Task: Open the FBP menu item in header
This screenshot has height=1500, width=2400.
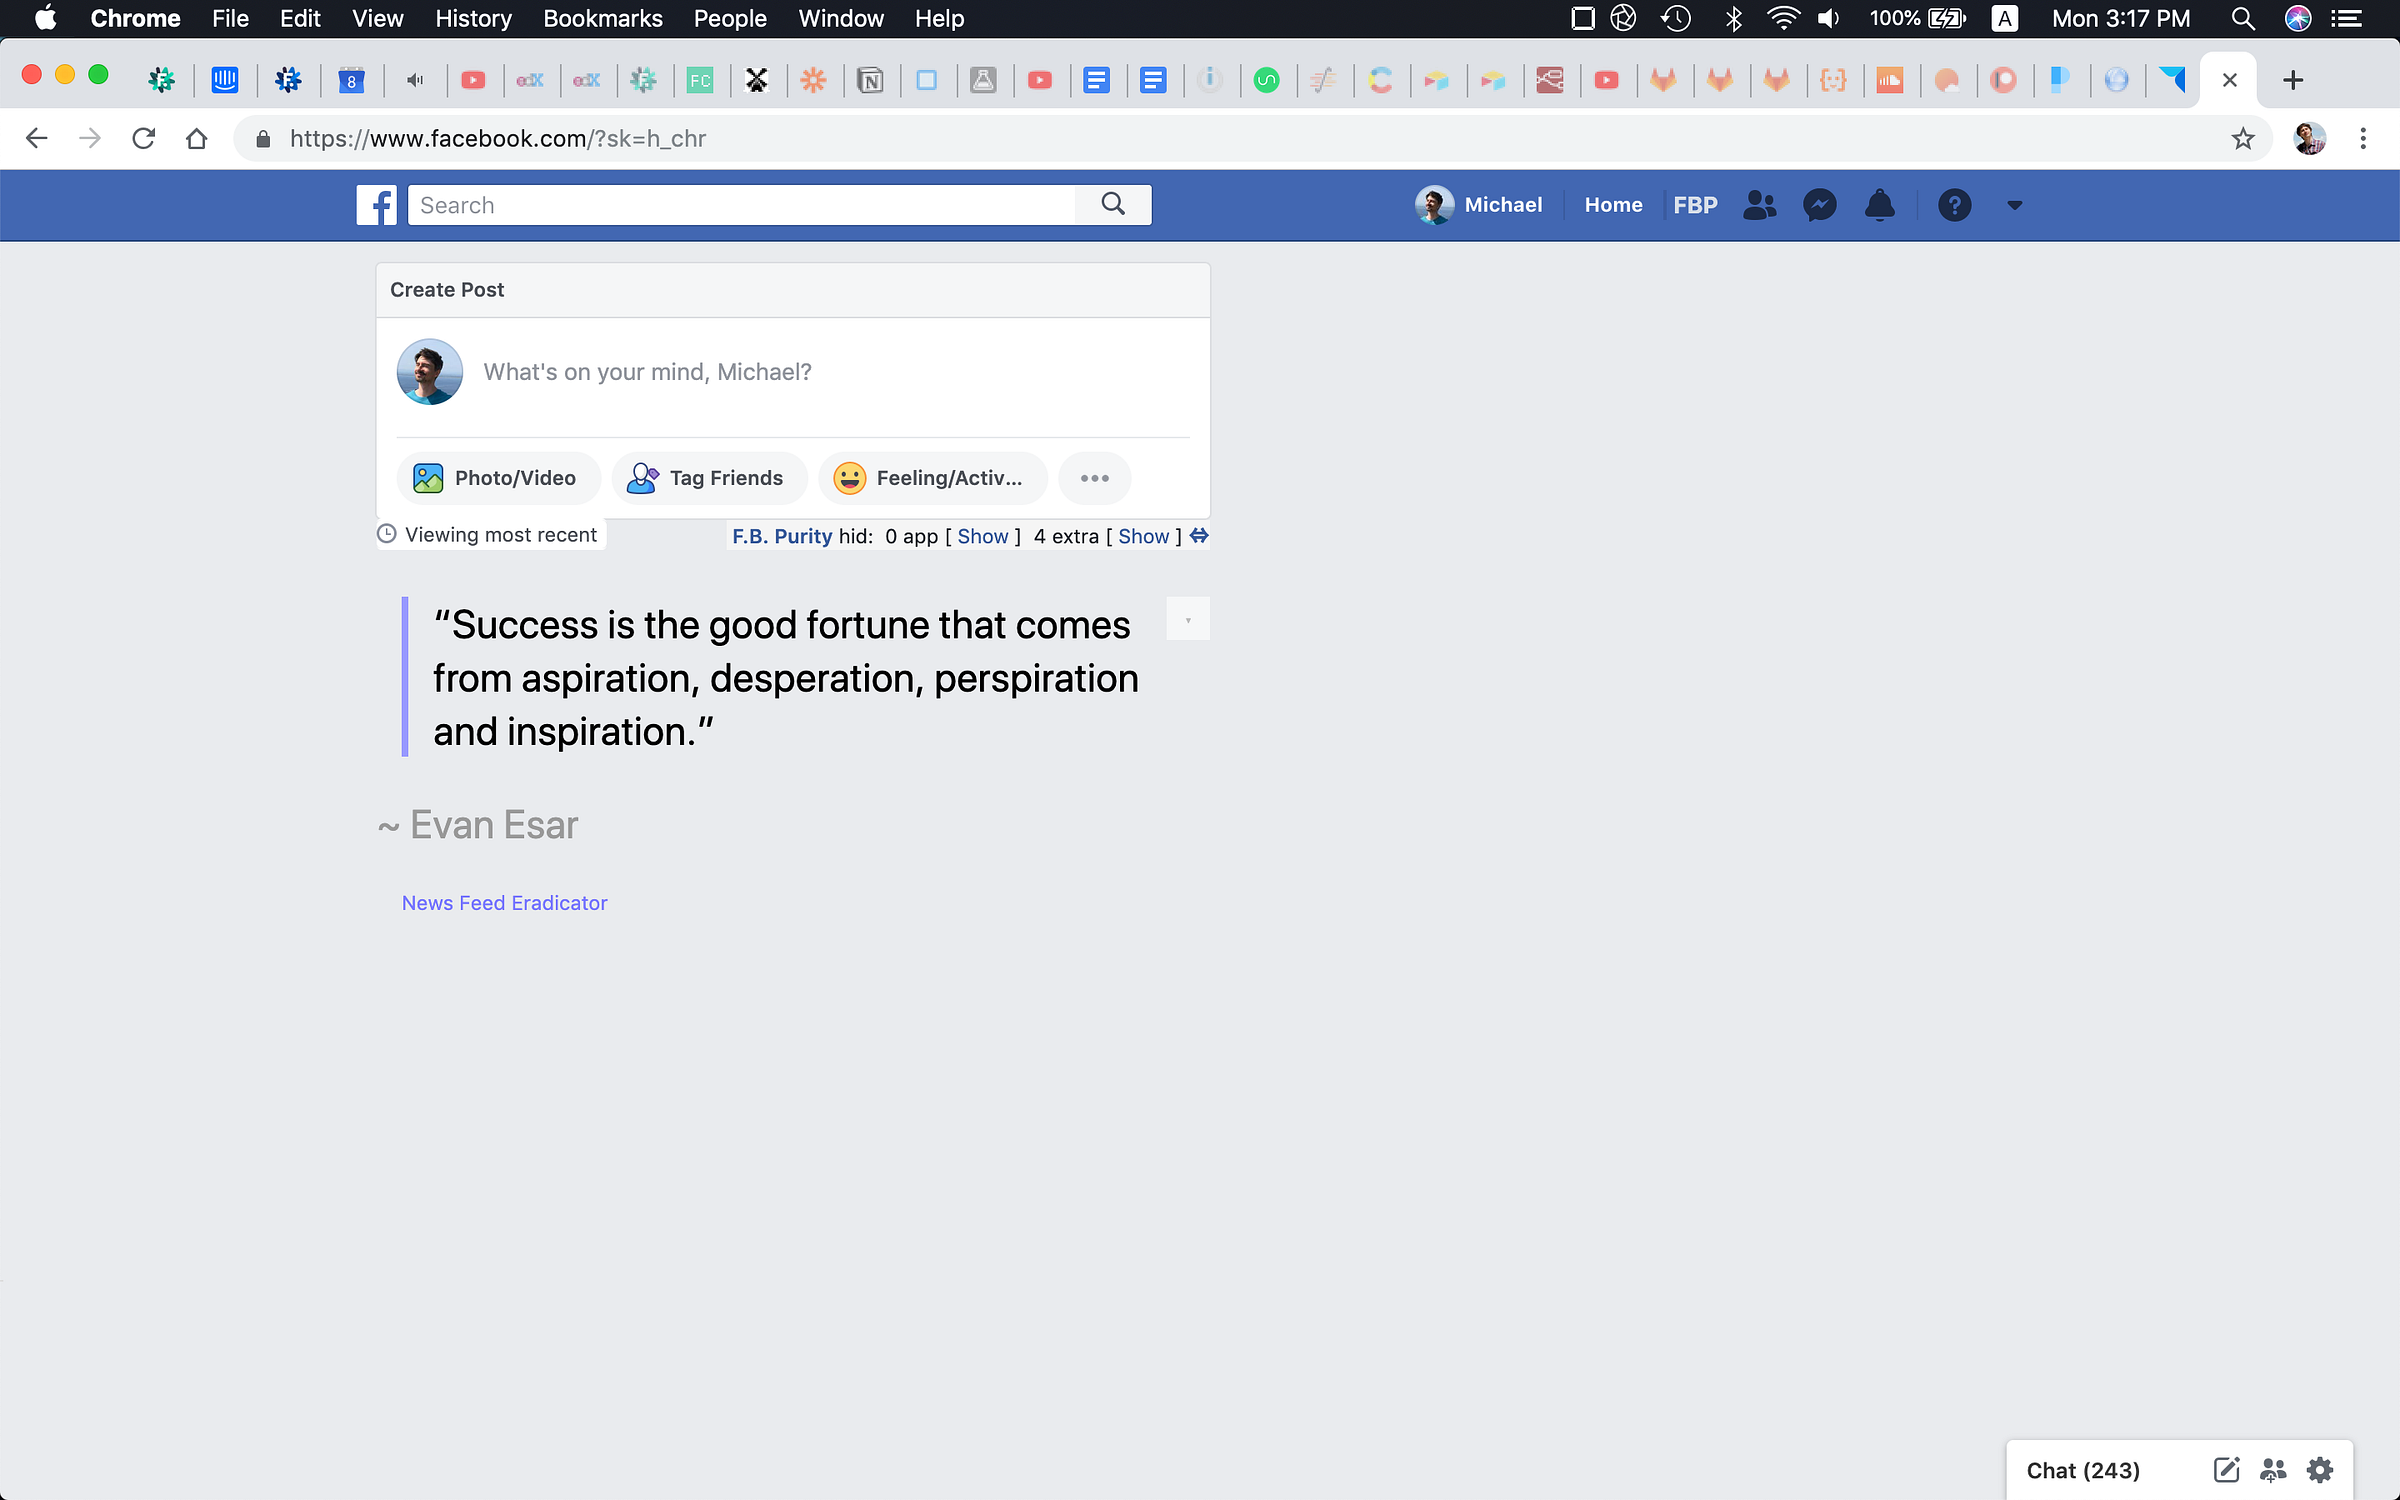Action: pos(1695,205)
